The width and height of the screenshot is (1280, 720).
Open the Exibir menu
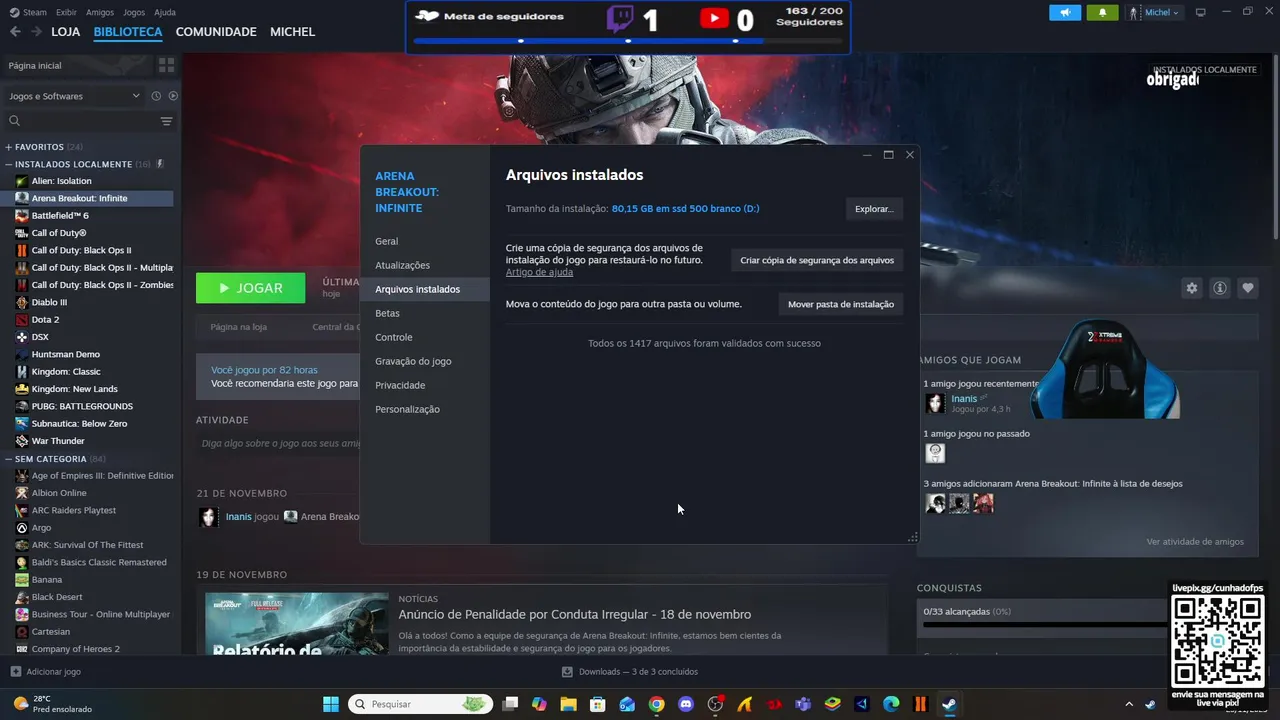(66, 12)
